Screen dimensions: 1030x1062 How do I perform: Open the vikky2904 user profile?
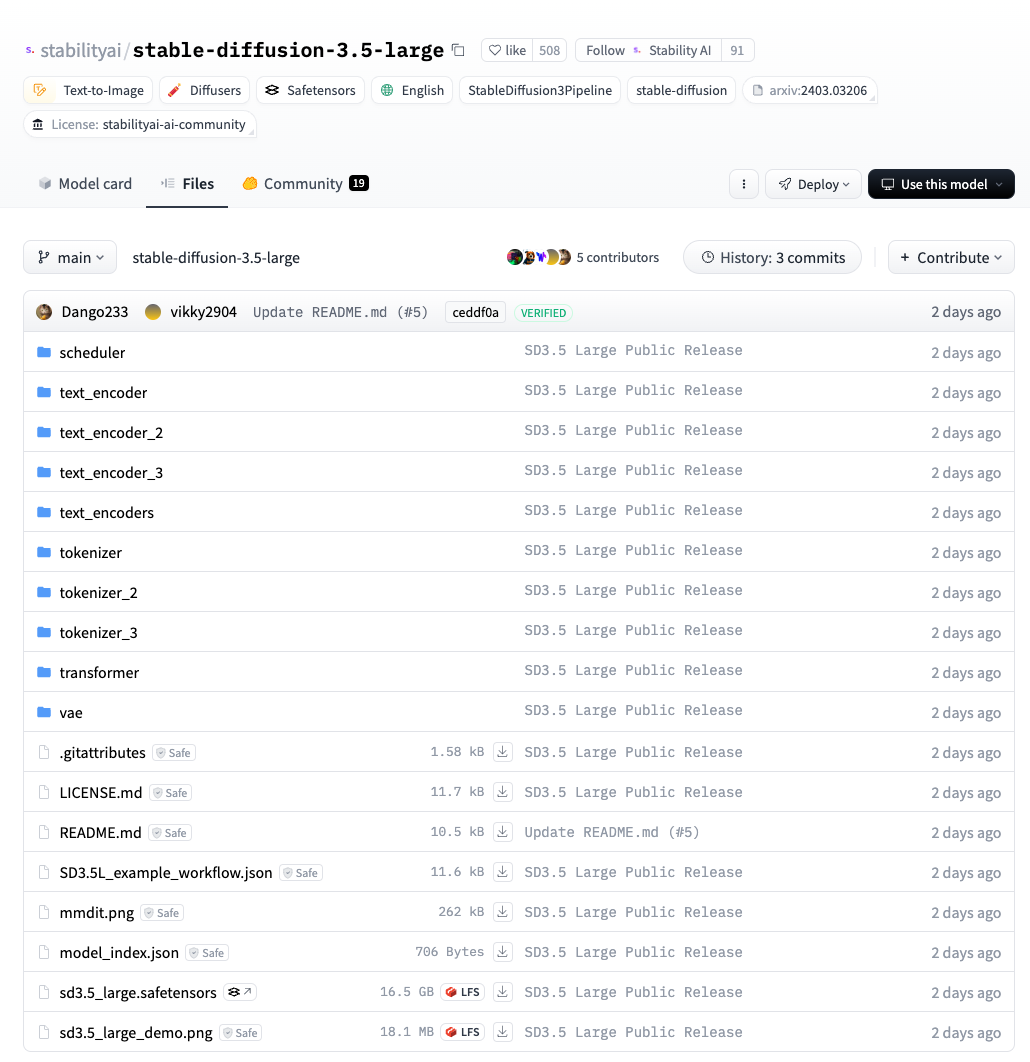[x=203, y=312]
